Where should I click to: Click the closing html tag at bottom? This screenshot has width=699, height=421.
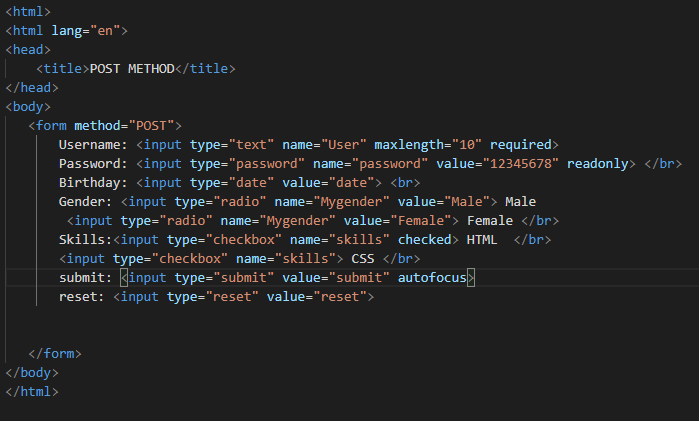(x=32, y=392)
